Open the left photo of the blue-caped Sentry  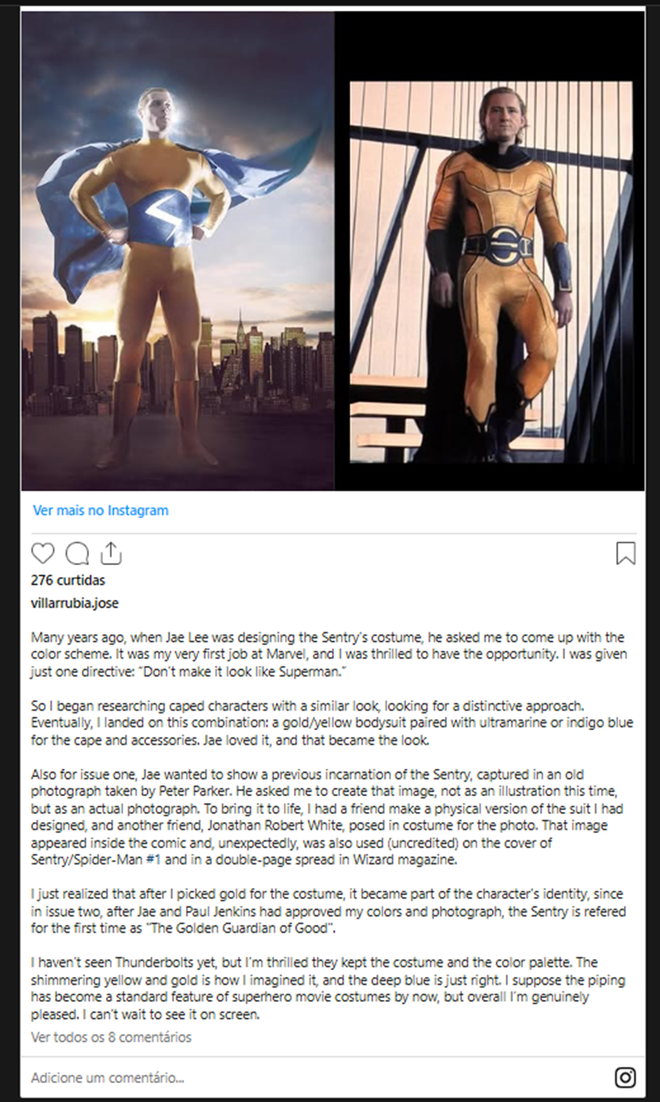click(x=178, y=250)
